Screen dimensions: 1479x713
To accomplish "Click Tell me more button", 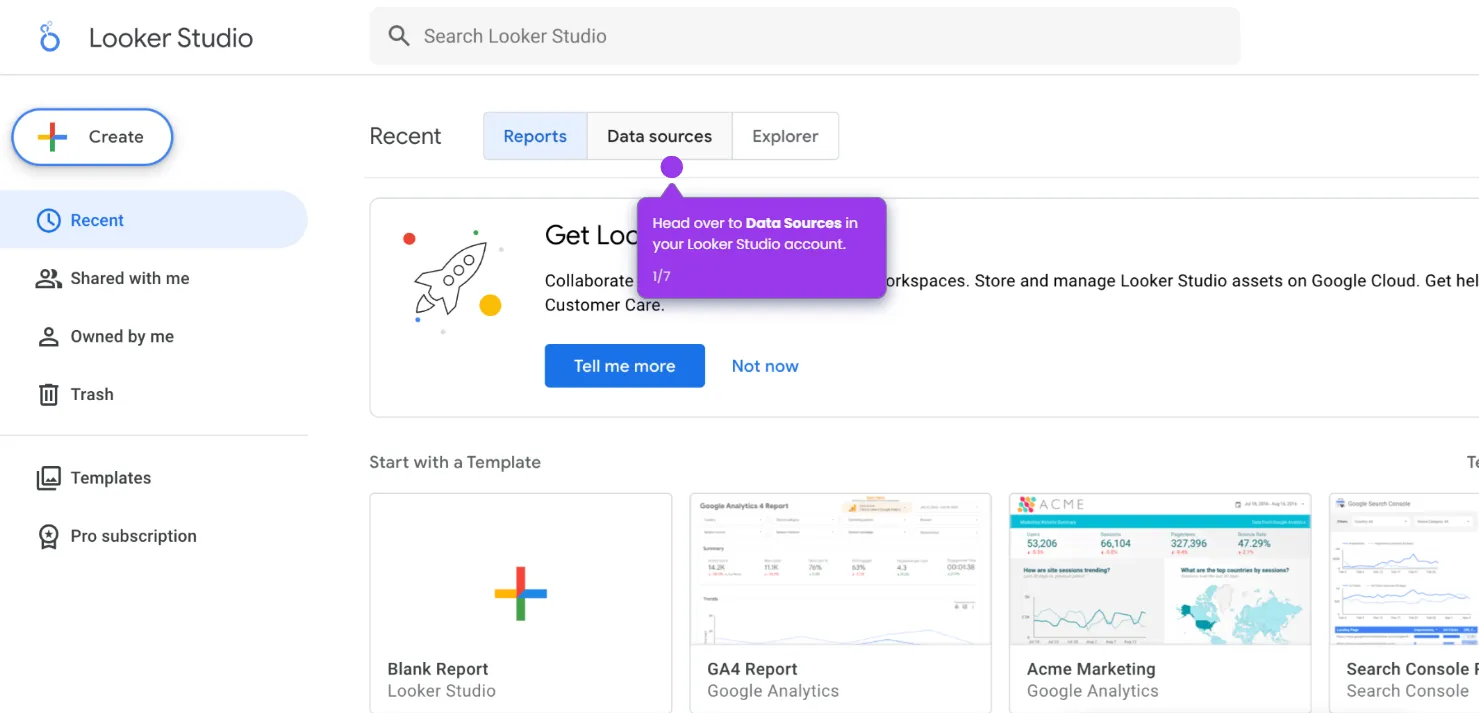I will click(x=625, y=366).
